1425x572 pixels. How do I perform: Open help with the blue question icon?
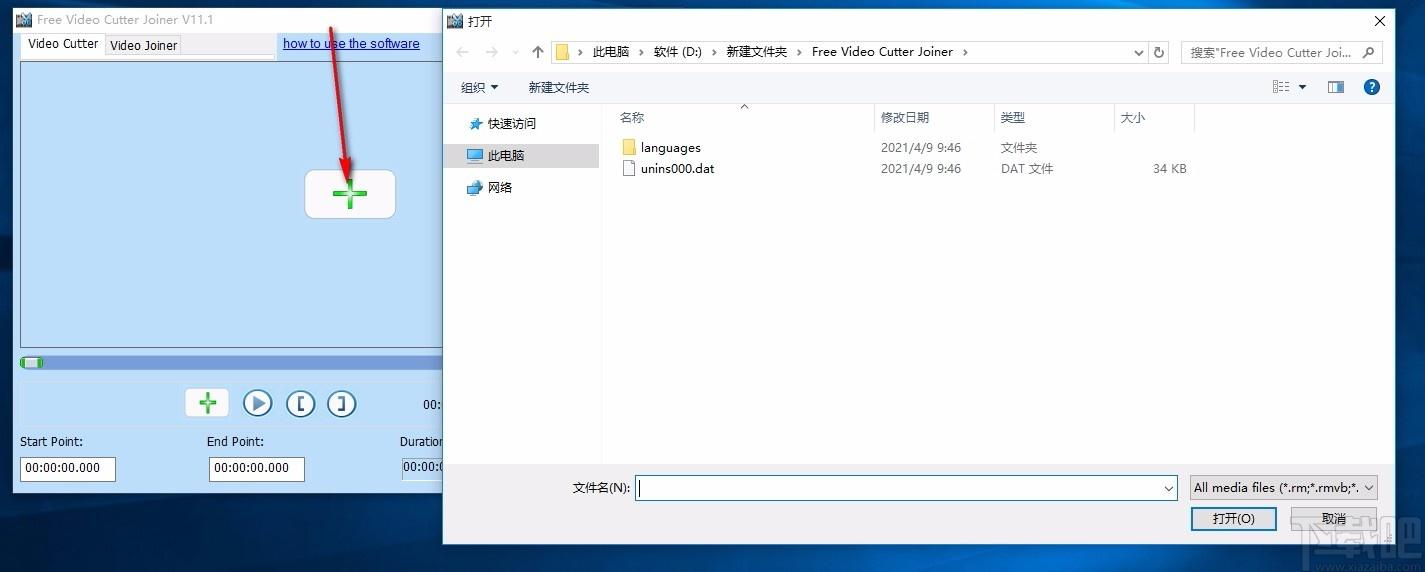click(1372, 87)
